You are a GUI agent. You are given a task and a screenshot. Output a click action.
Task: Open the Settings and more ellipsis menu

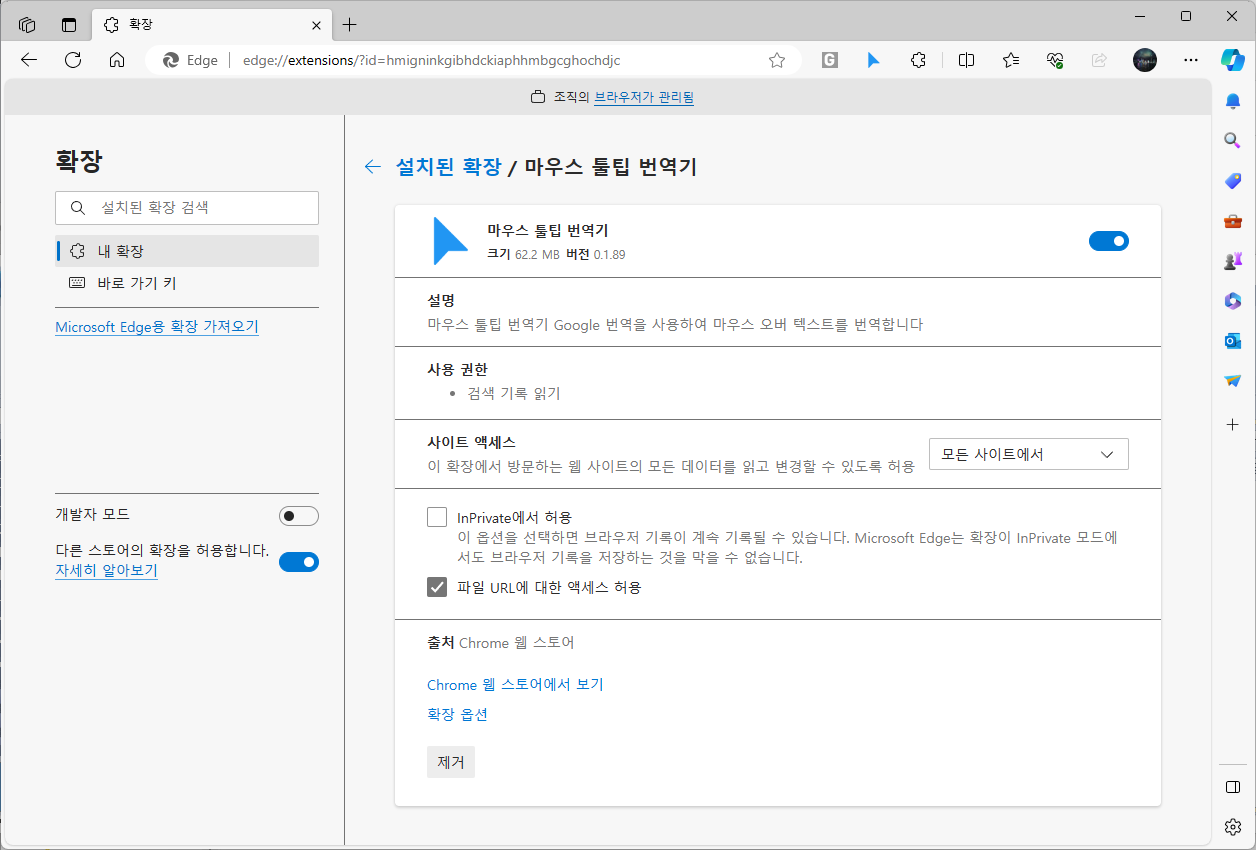coord(1190,60)
